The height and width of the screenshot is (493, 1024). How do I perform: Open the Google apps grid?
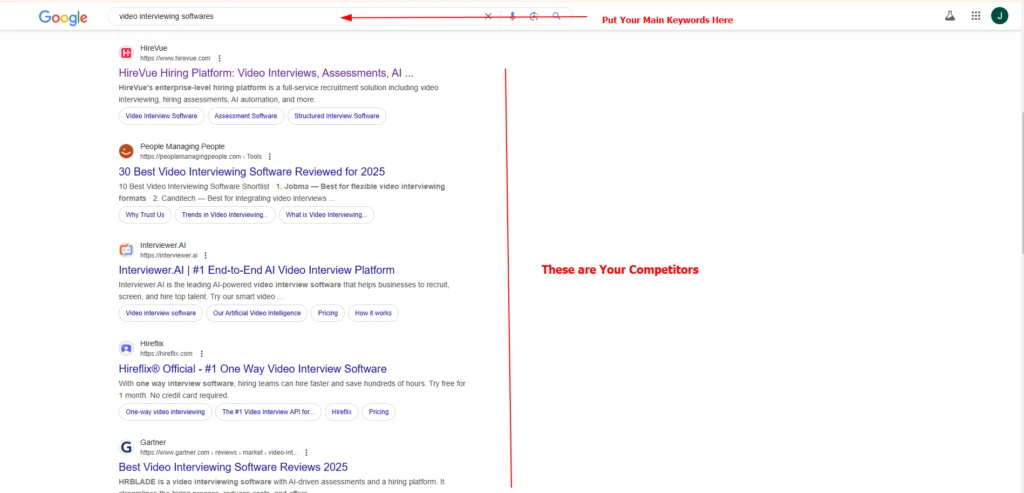pos(976,16)
